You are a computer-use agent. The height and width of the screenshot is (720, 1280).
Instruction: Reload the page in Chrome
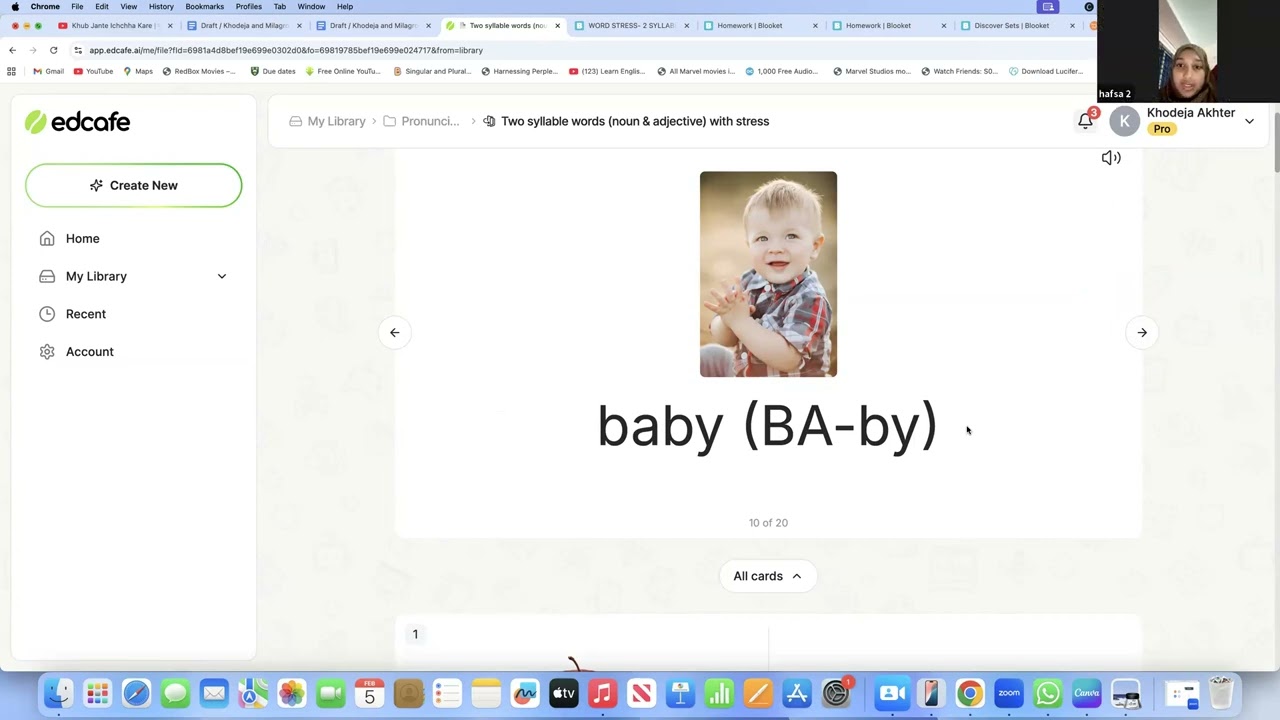coord(53,50)
